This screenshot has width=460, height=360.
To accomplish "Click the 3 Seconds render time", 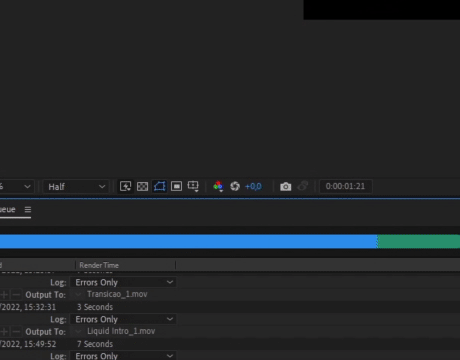I will (x=95, y=307).
